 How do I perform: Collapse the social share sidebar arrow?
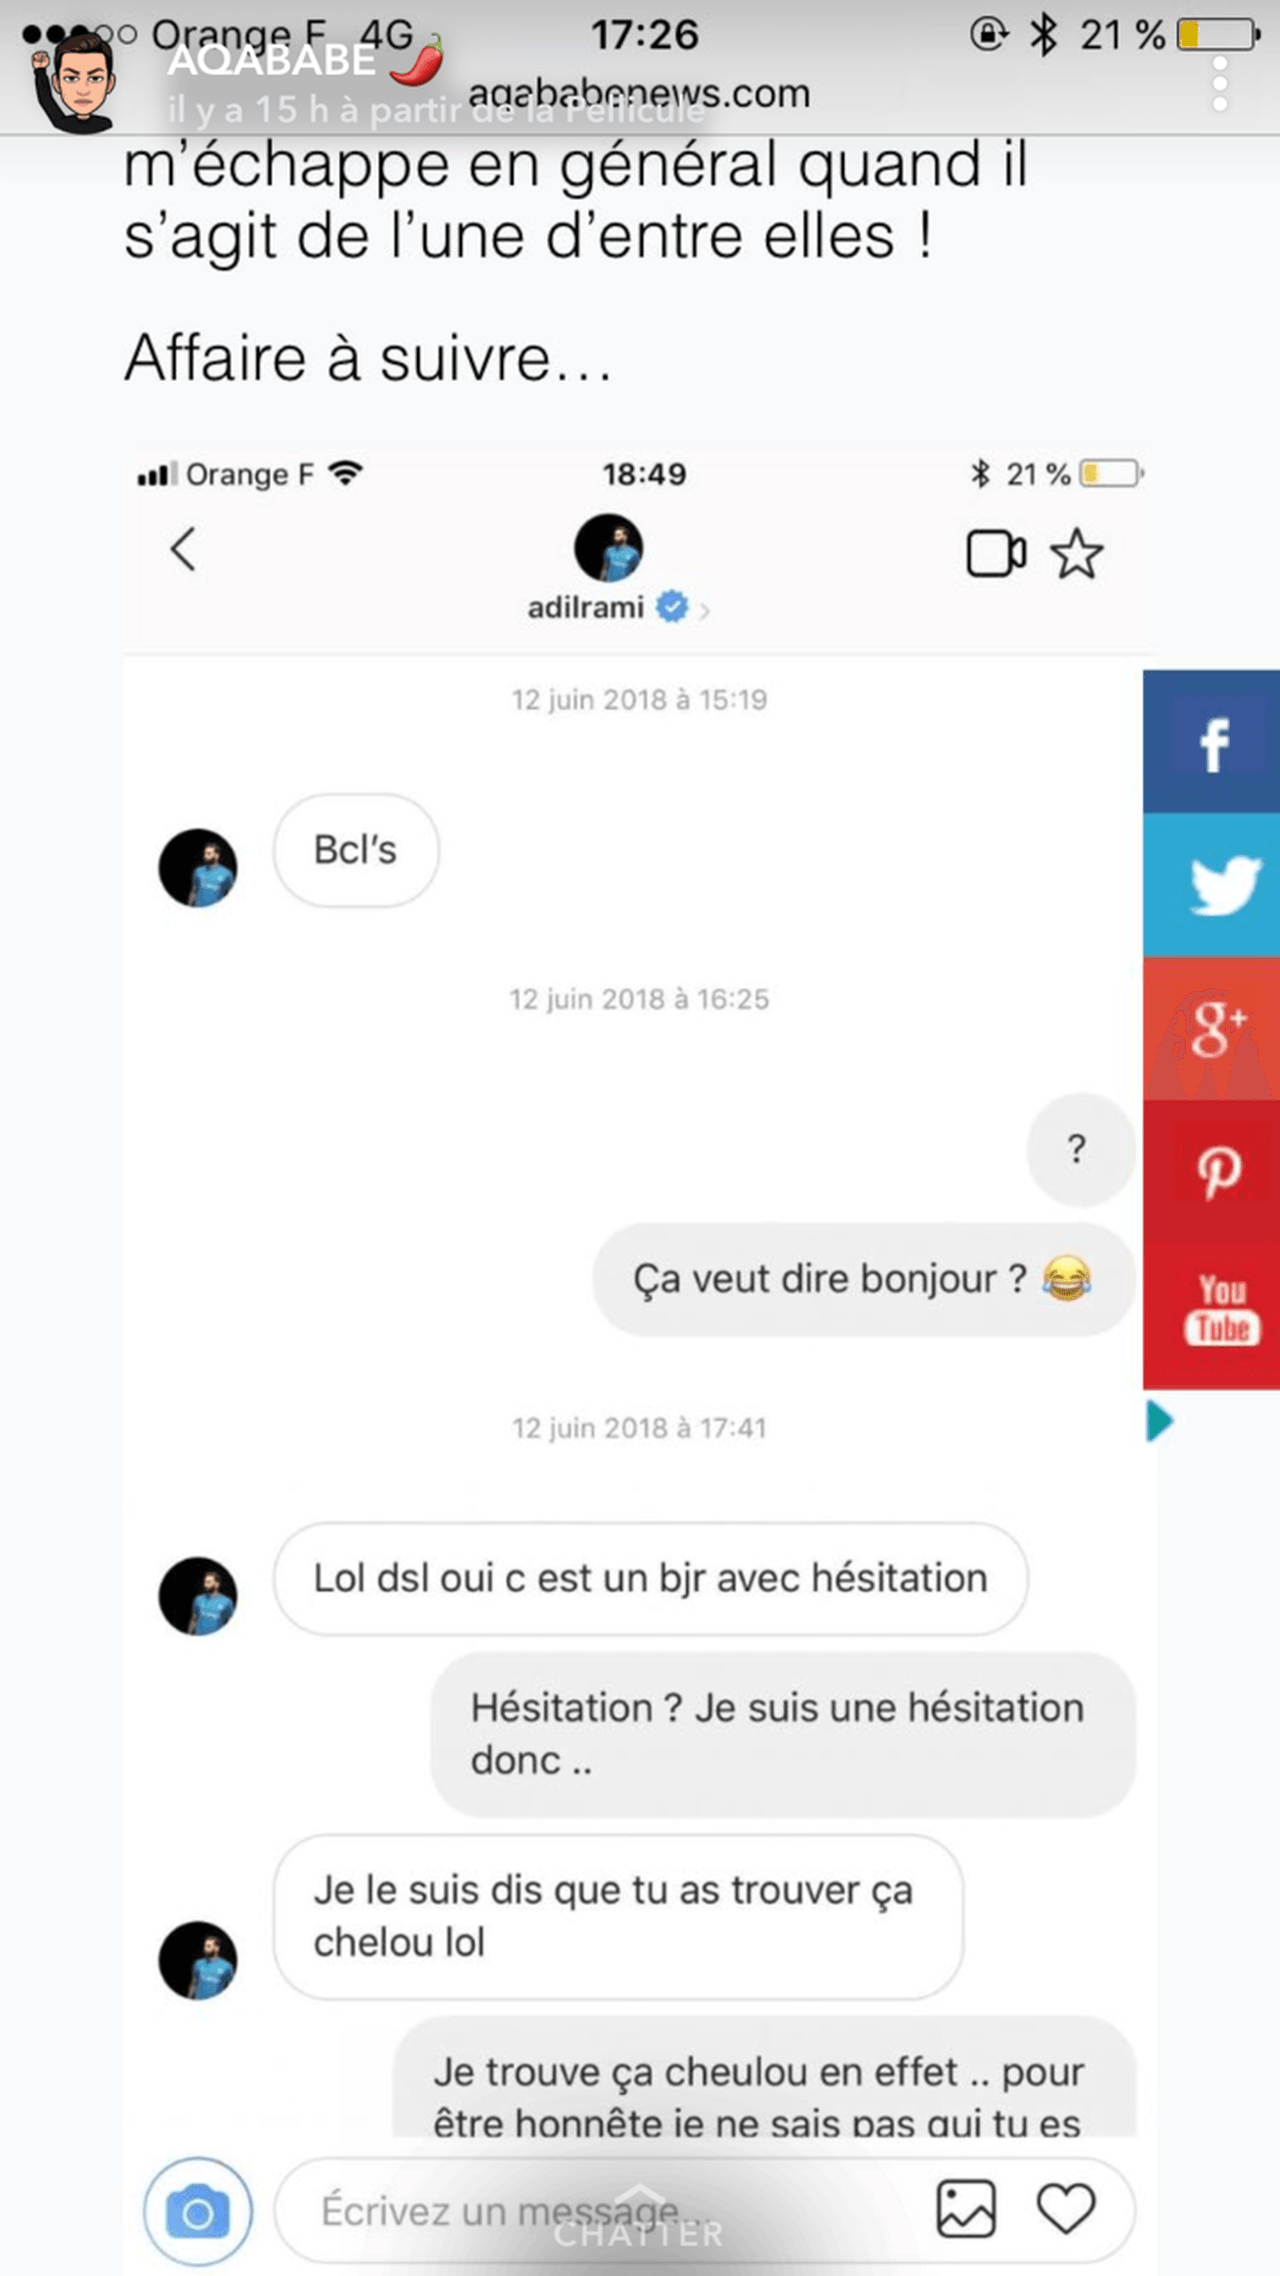click(1159, 1421)
